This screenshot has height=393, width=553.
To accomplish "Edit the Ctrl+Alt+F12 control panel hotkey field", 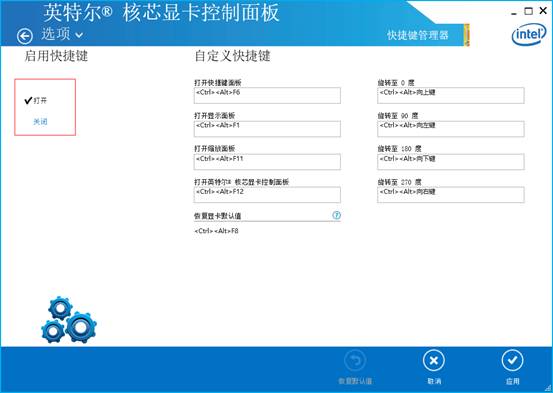I will [x=267, y=195].
